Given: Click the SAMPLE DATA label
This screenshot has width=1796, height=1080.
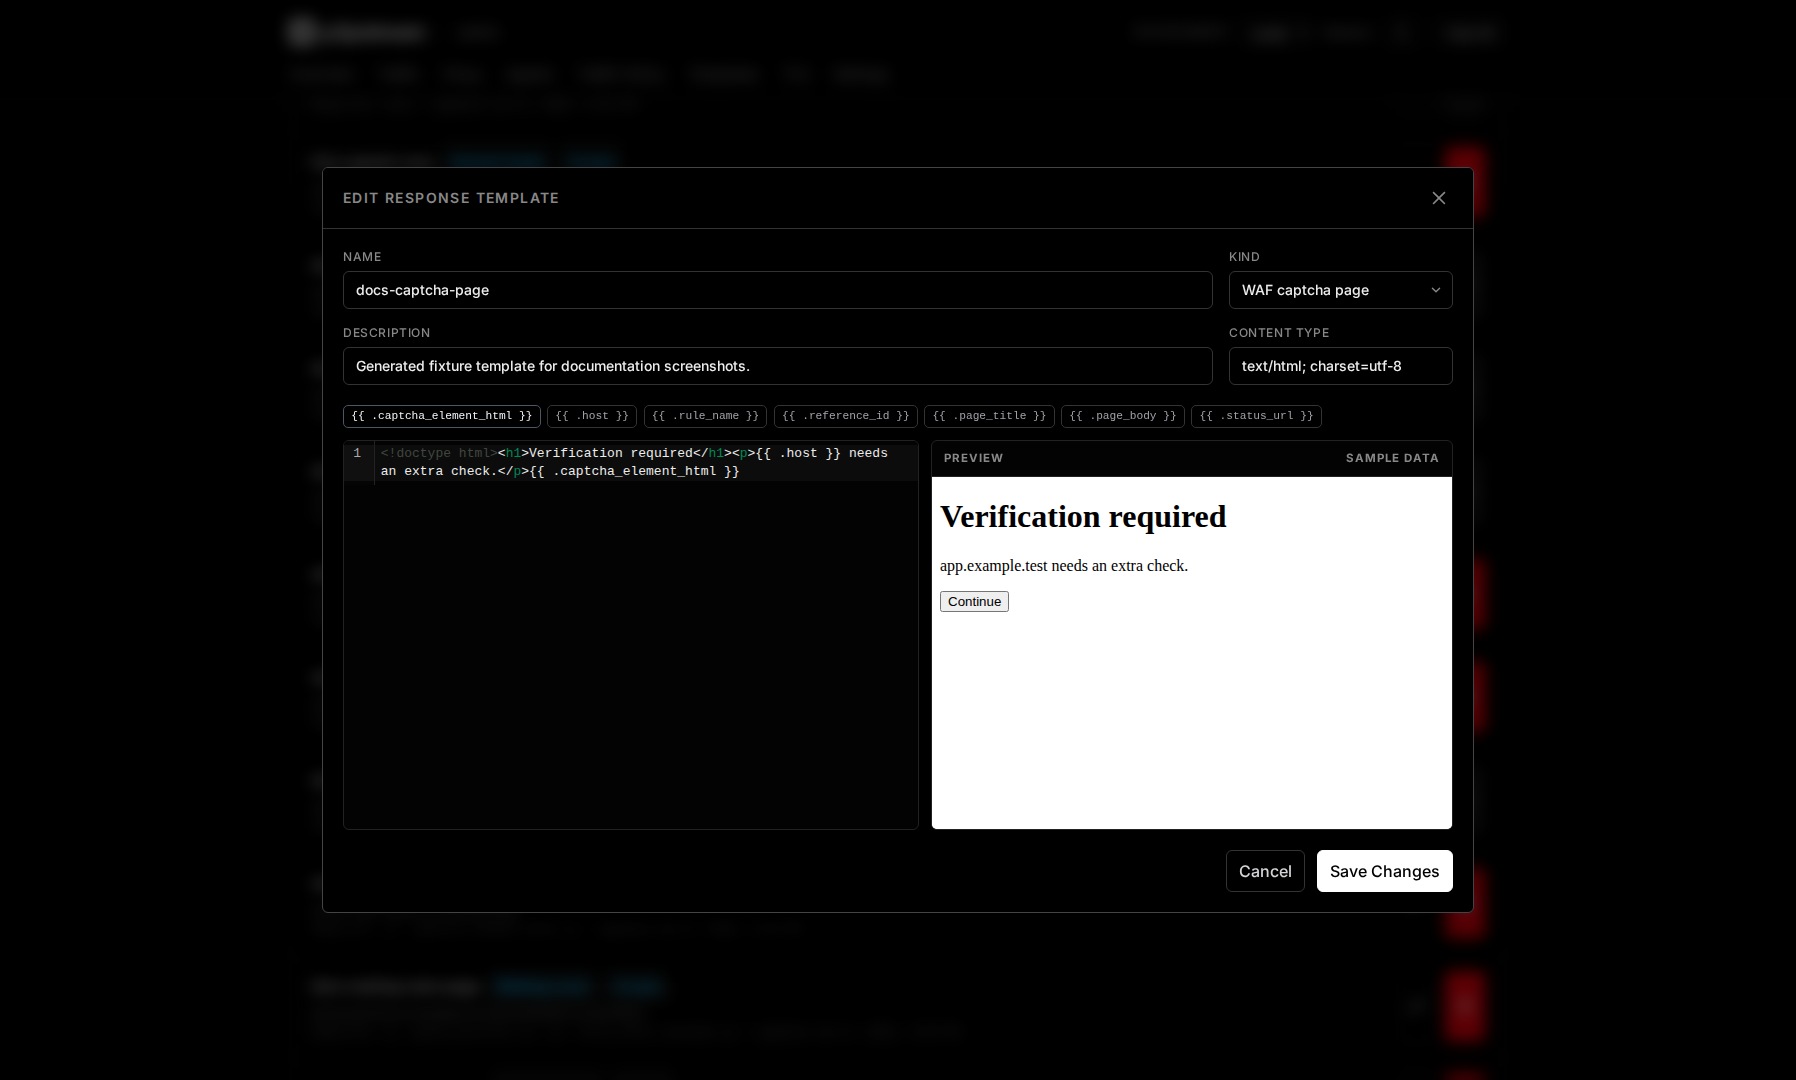Looking at the screenshot, I should pyautogui.click(x=1392, y=458).
